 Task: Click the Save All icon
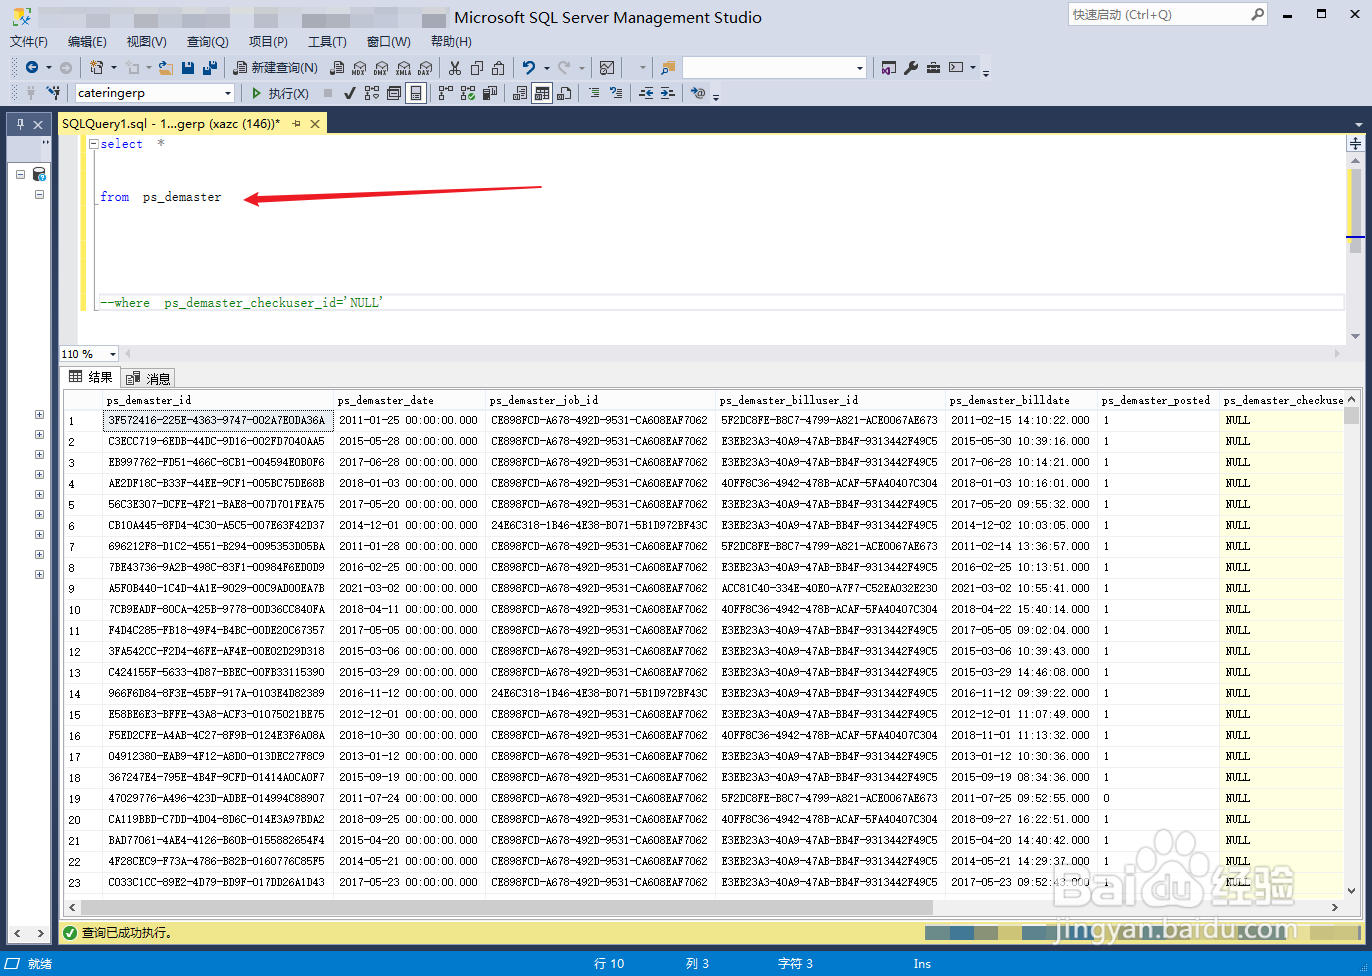coord(210,68)
